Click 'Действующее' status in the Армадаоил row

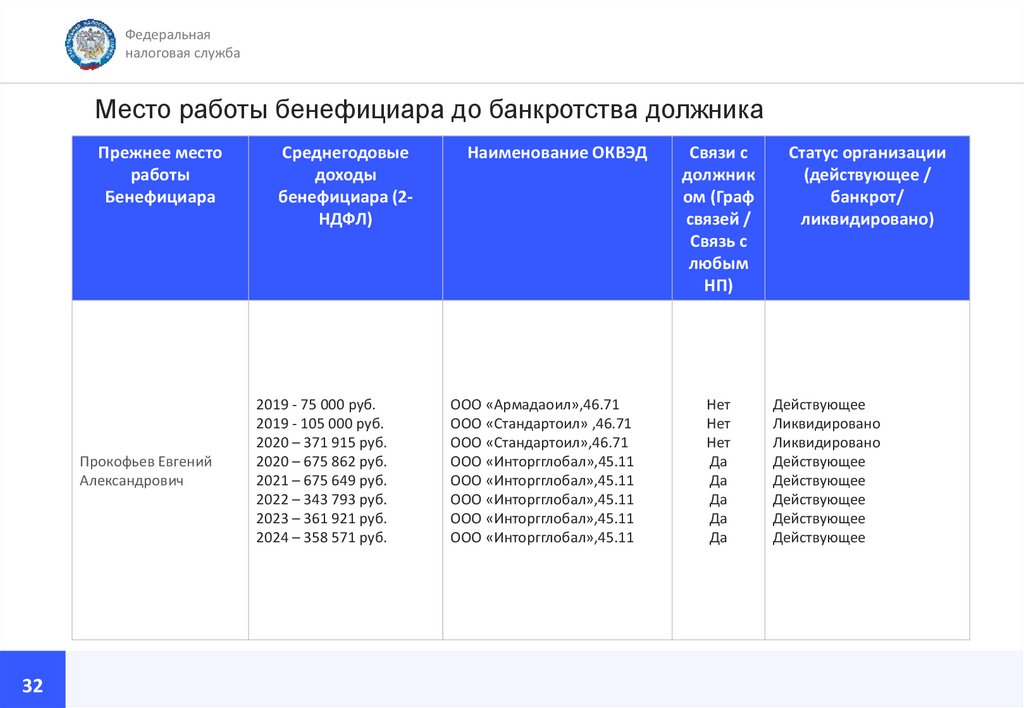coord(818,404)
